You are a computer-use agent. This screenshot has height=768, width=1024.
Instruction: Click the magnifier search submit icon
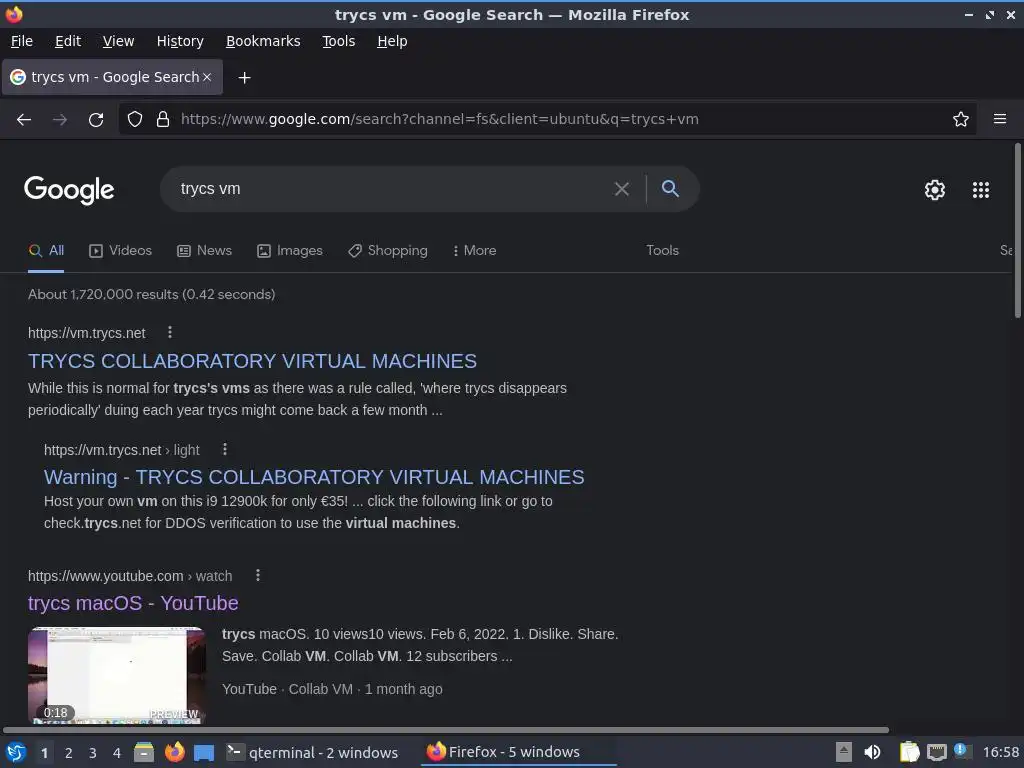click(670, 189)
